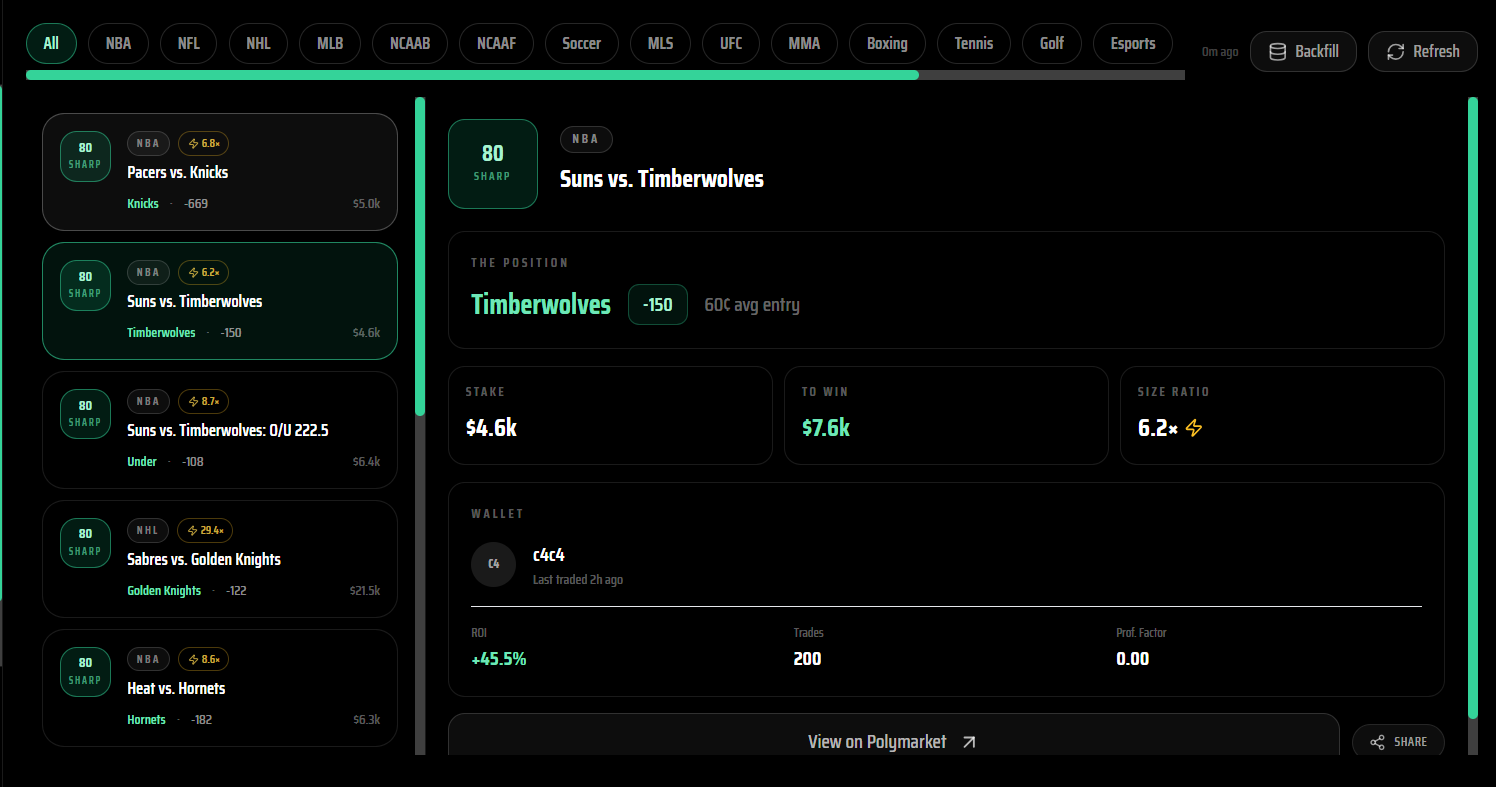Image resolution: width=1496 pixels, height=787 pixels.
Task: Enable the Tennis filter pill
Action: pos(973,43)
